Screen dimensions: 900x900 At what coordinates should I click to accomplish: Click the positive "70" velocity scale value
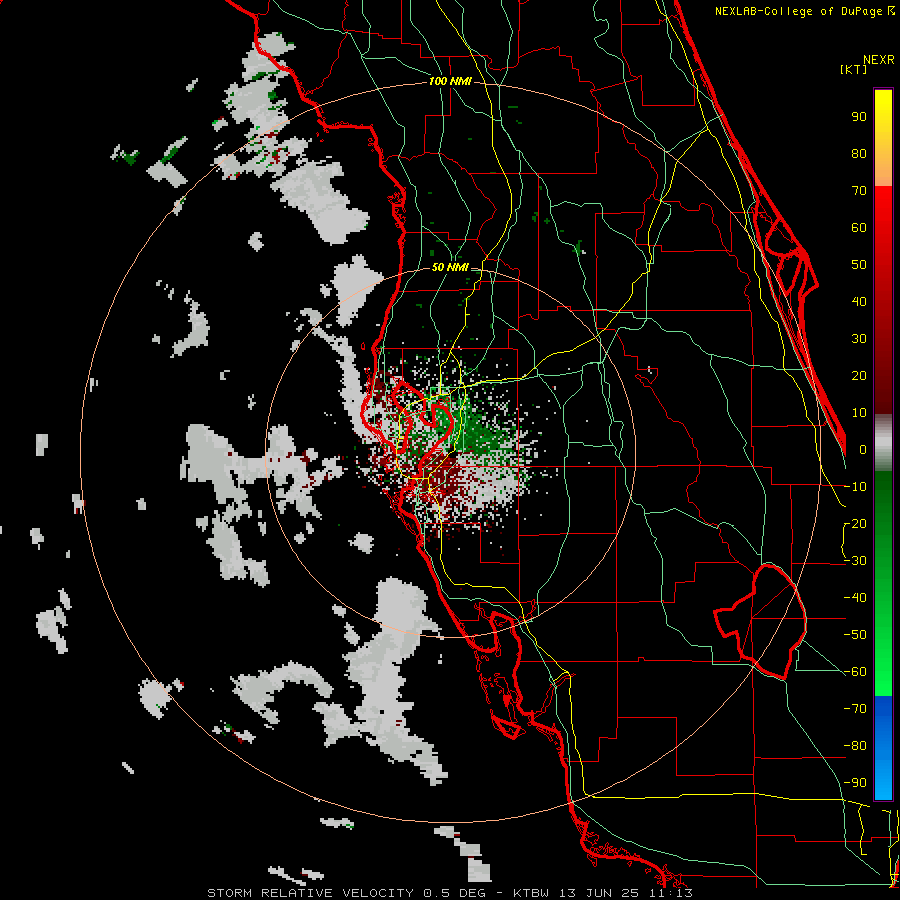click(859, 191)
